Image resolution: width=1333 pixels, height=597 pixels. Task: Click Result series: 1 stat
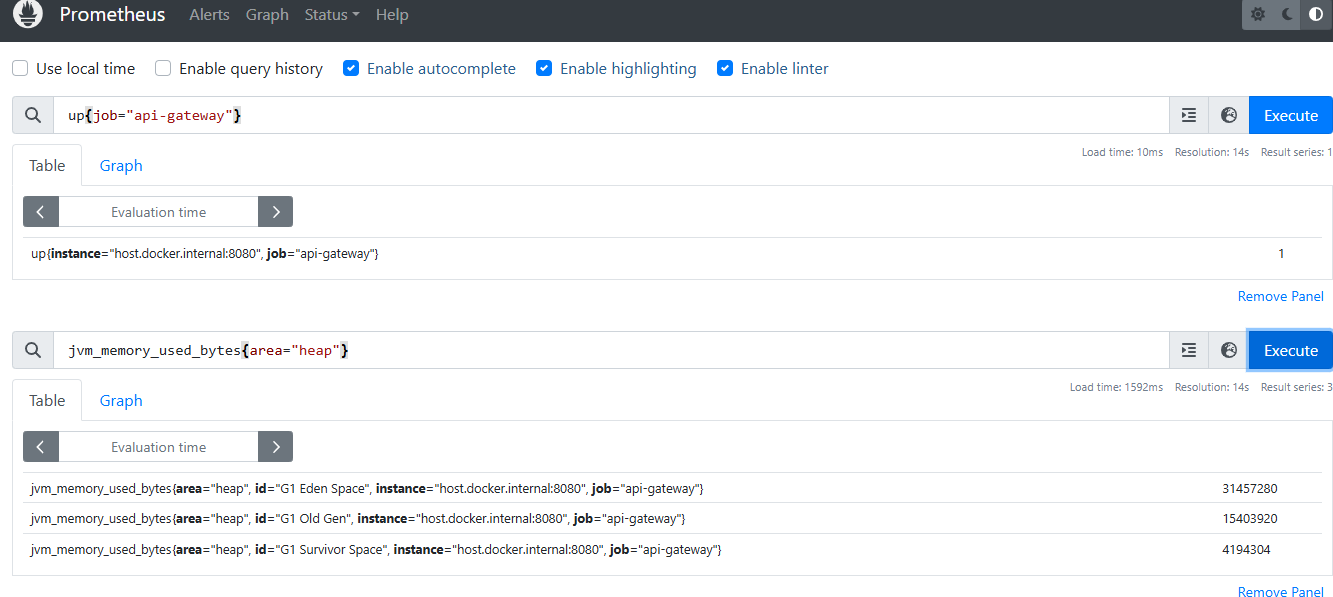tap(1296, 152)
